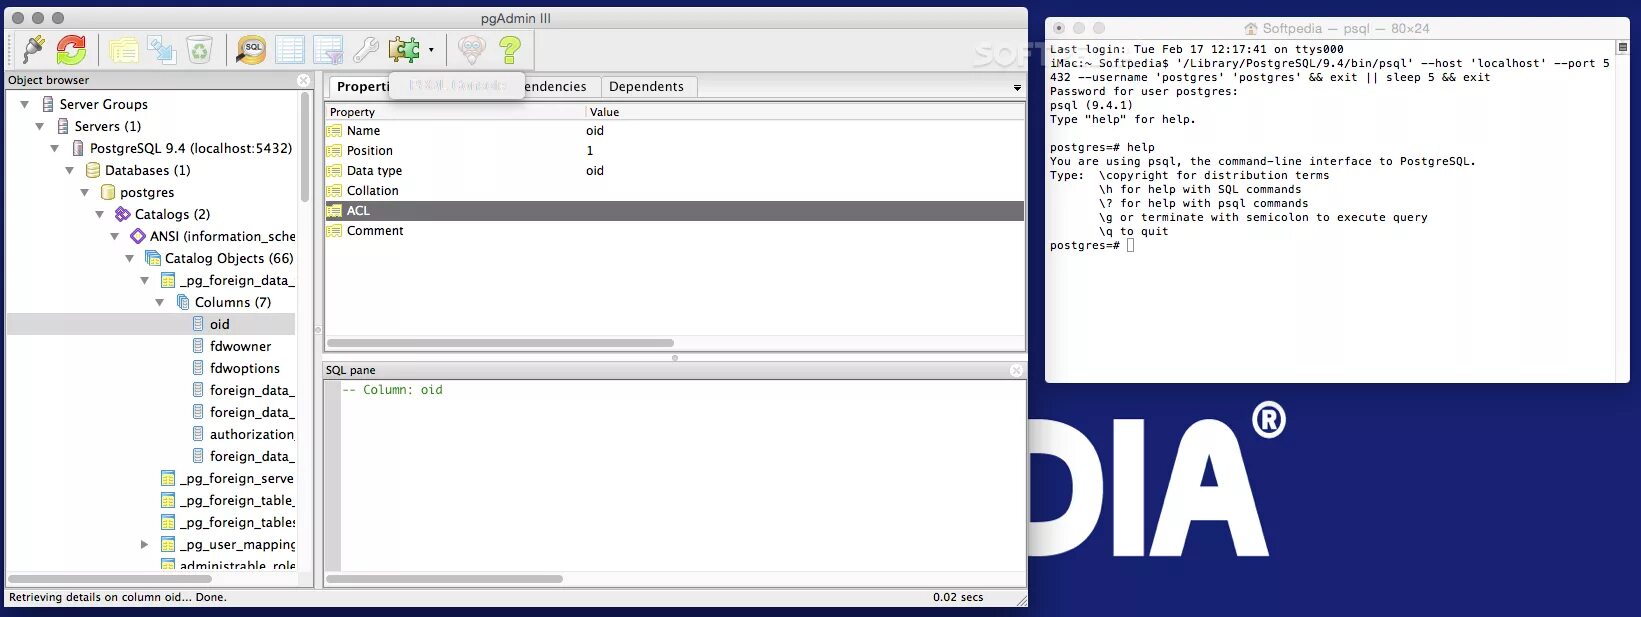
Task: Collapse the ANSI information_schema node
Action: coord(114,236)
